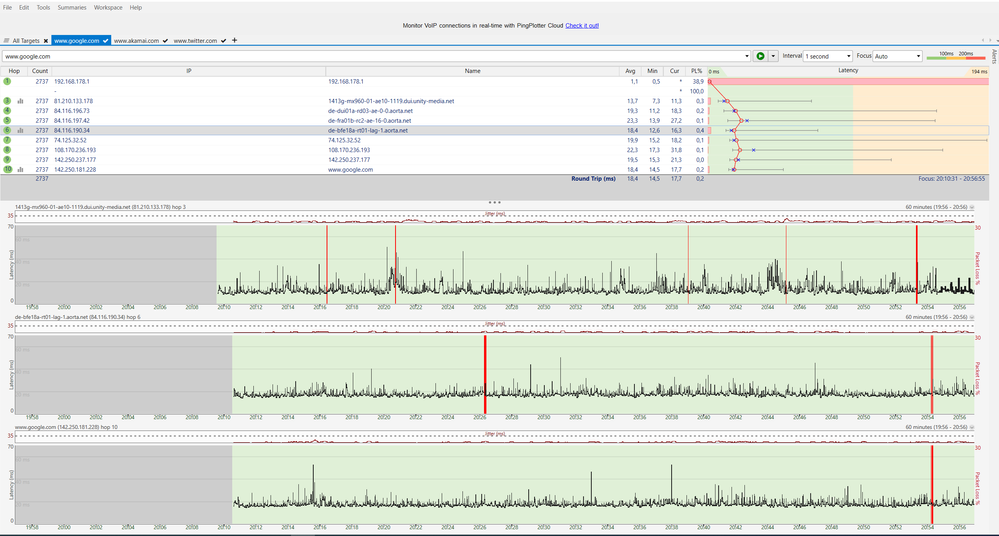This screenshot has height=536, width=999.
Task: Click the hop 8 number circle icon
Action: 7,150
